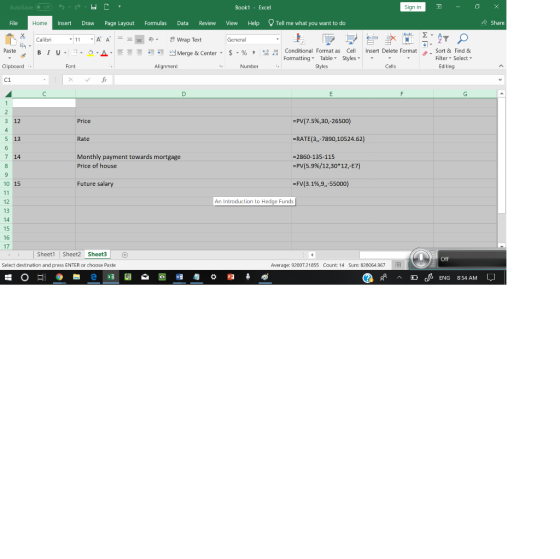Click the Cut scissors icon
This screenshot has width=560, height=559.
click(22, 36)
